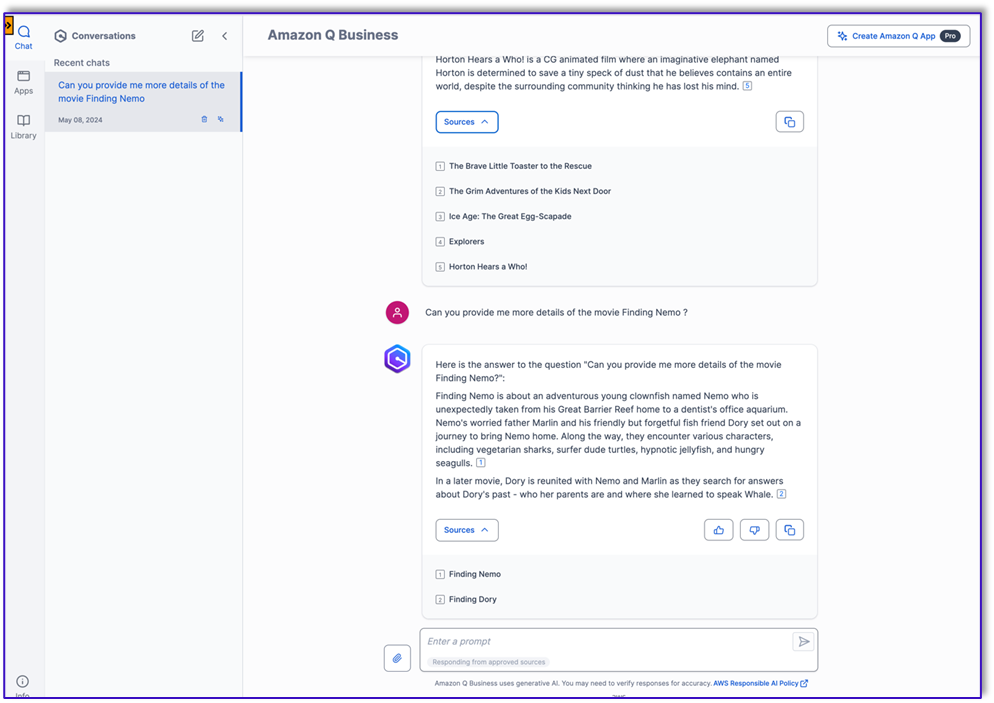
Task: Open source Finding Nemo
Action: pyautogui.click(x=474, y=574)
